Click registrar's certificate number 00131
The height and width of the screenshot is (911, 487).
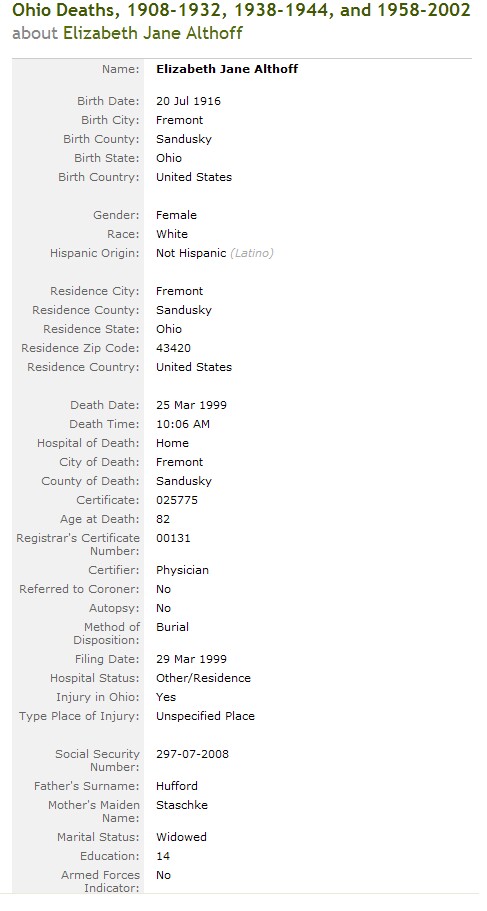tap(173, 539)
